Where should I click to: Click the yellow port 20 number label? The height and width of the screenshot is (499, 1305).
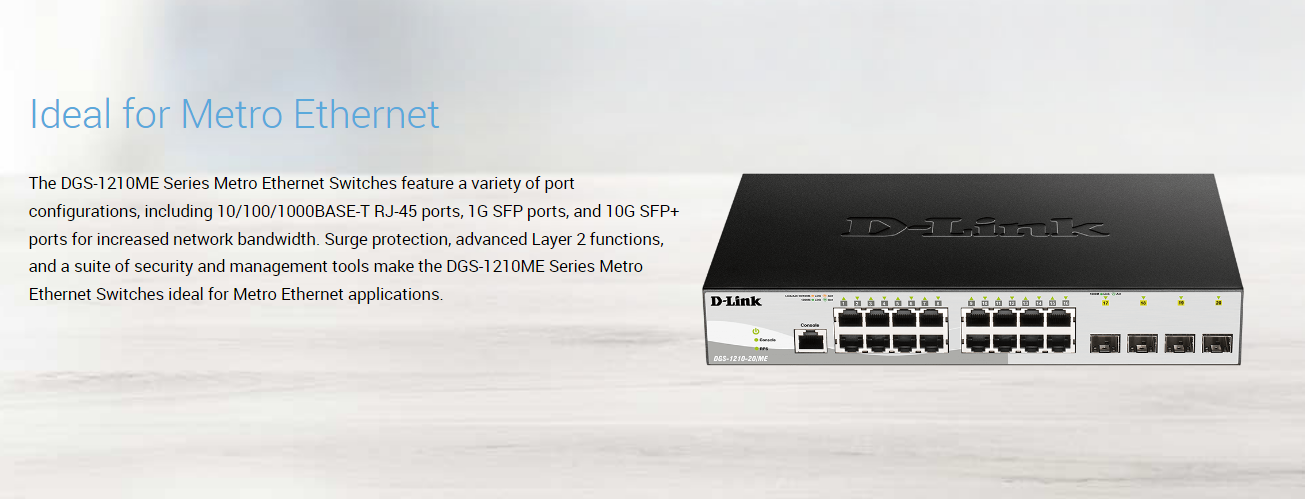(1218, 303)
